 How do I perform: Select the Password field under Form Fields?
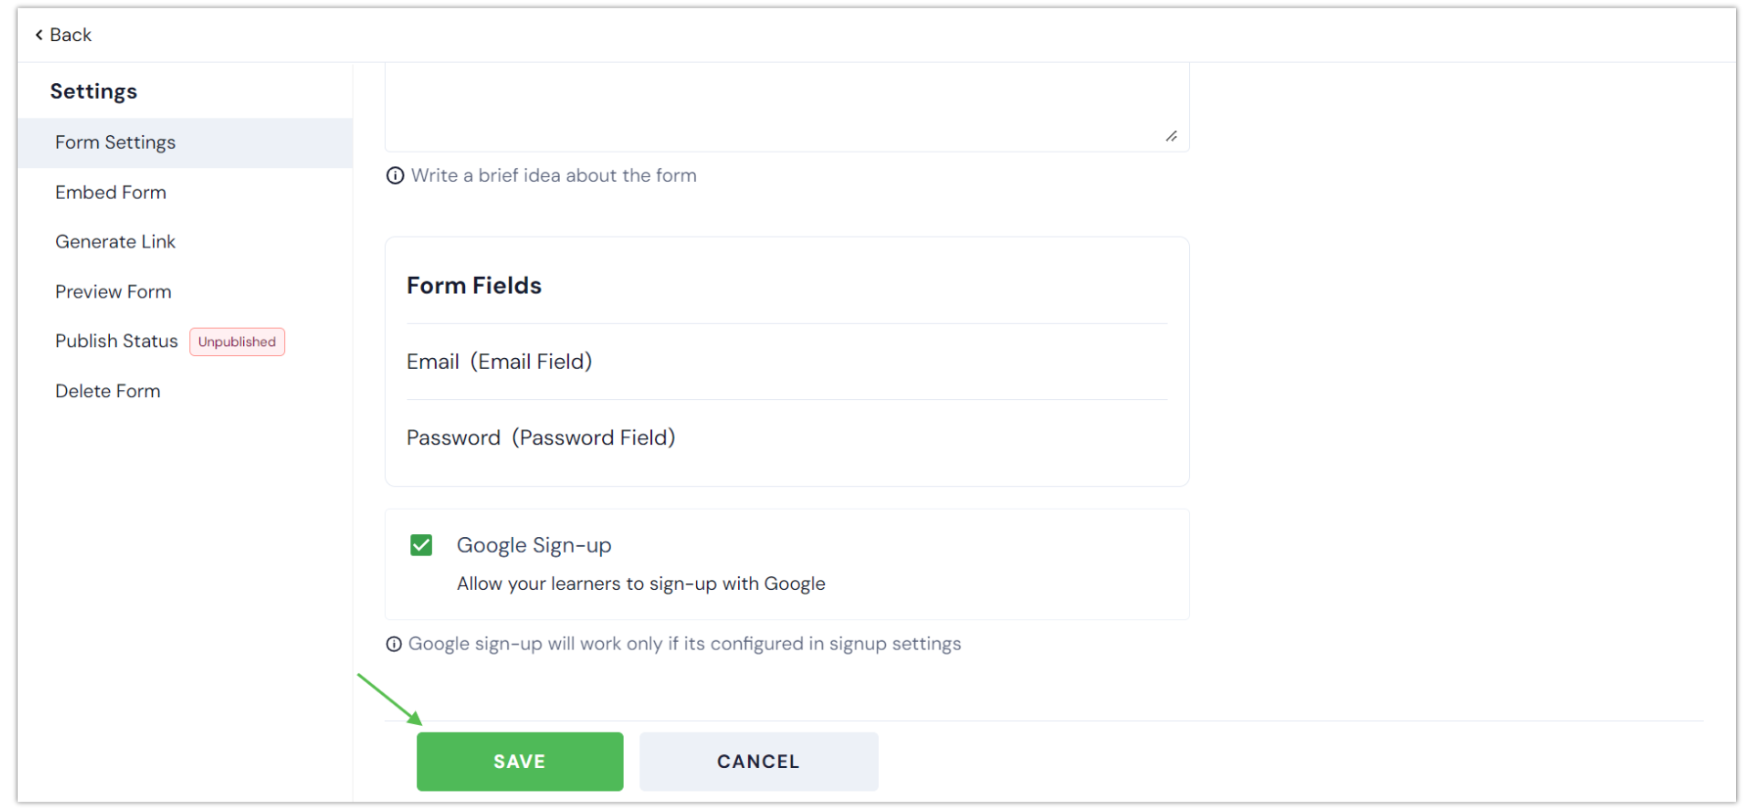pos(541,437)
